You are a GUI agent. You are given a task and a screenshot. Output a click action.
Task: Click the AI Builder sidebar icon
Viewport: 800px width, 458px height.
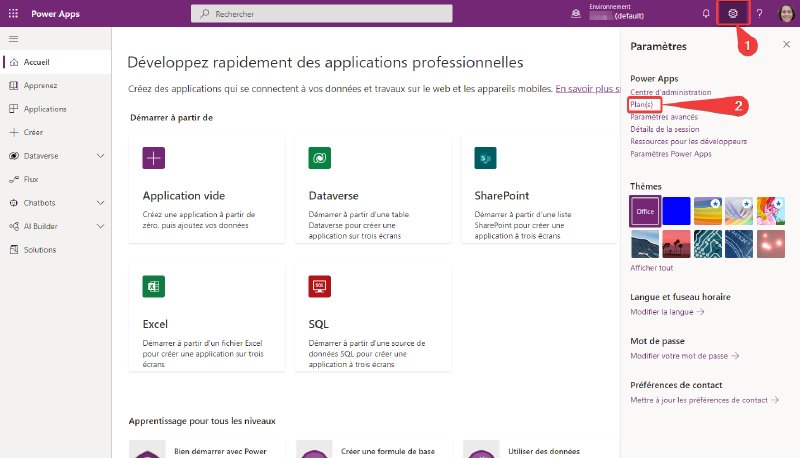coord(14,226)
